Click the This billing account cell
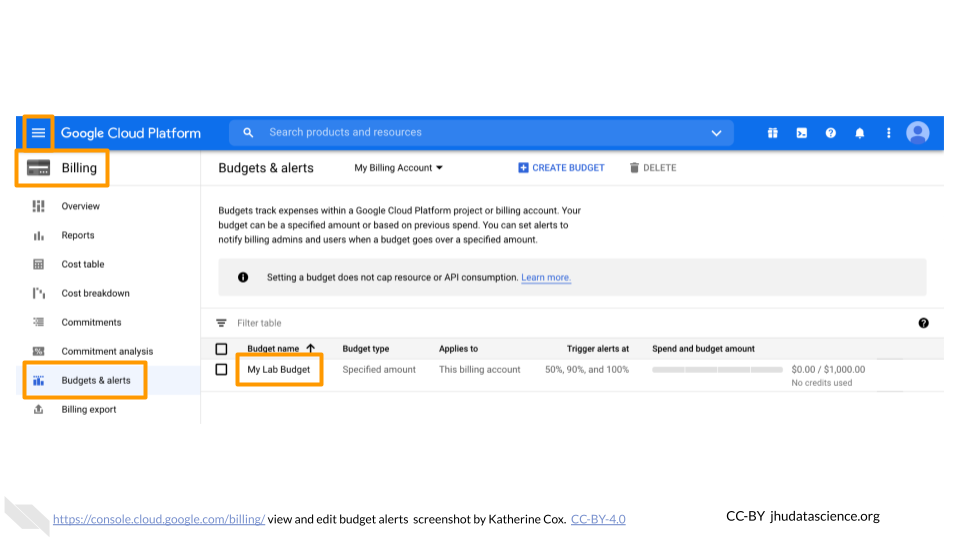This screenshot has height=540, width=960. point(479,370)
